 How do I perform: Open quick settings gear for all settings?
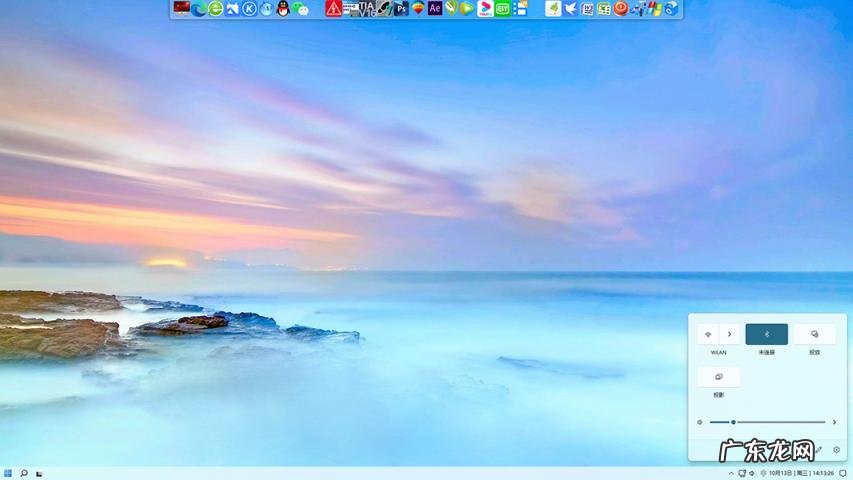point(836,450)
